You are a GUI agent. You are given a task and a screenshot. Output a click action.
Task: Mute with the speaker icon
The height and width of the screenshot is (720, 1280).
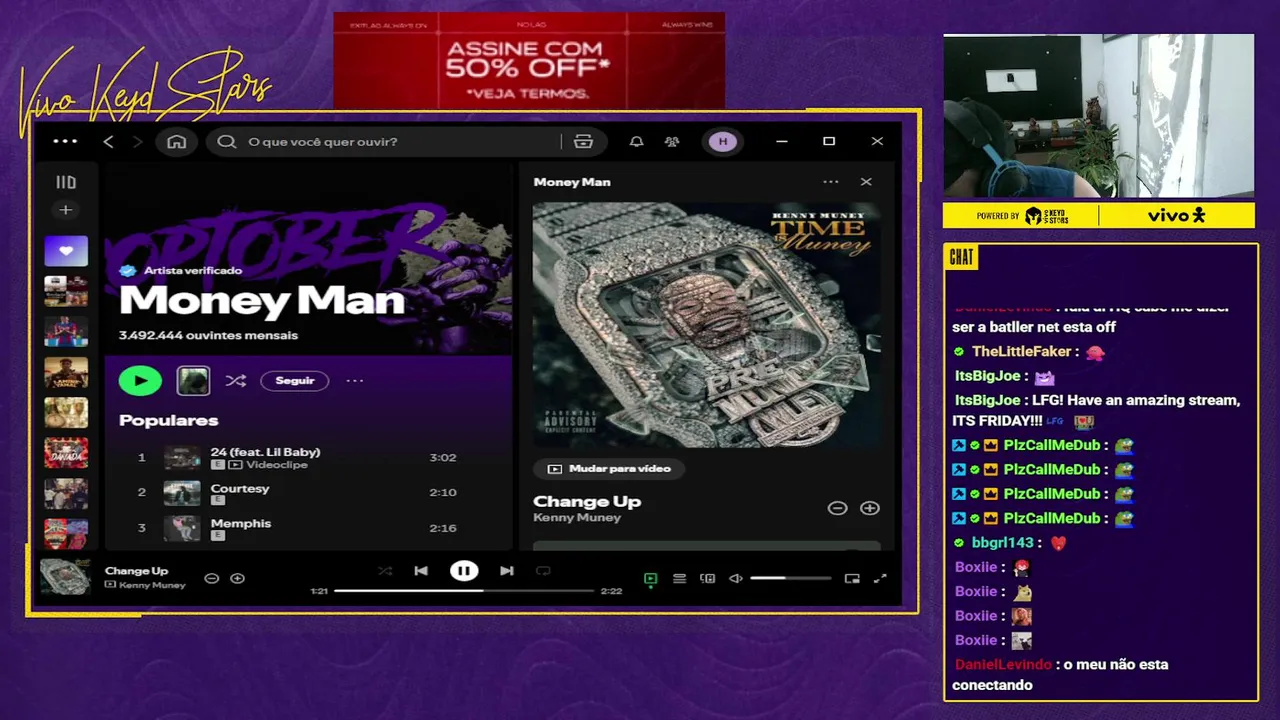click(x=736, y=578)
